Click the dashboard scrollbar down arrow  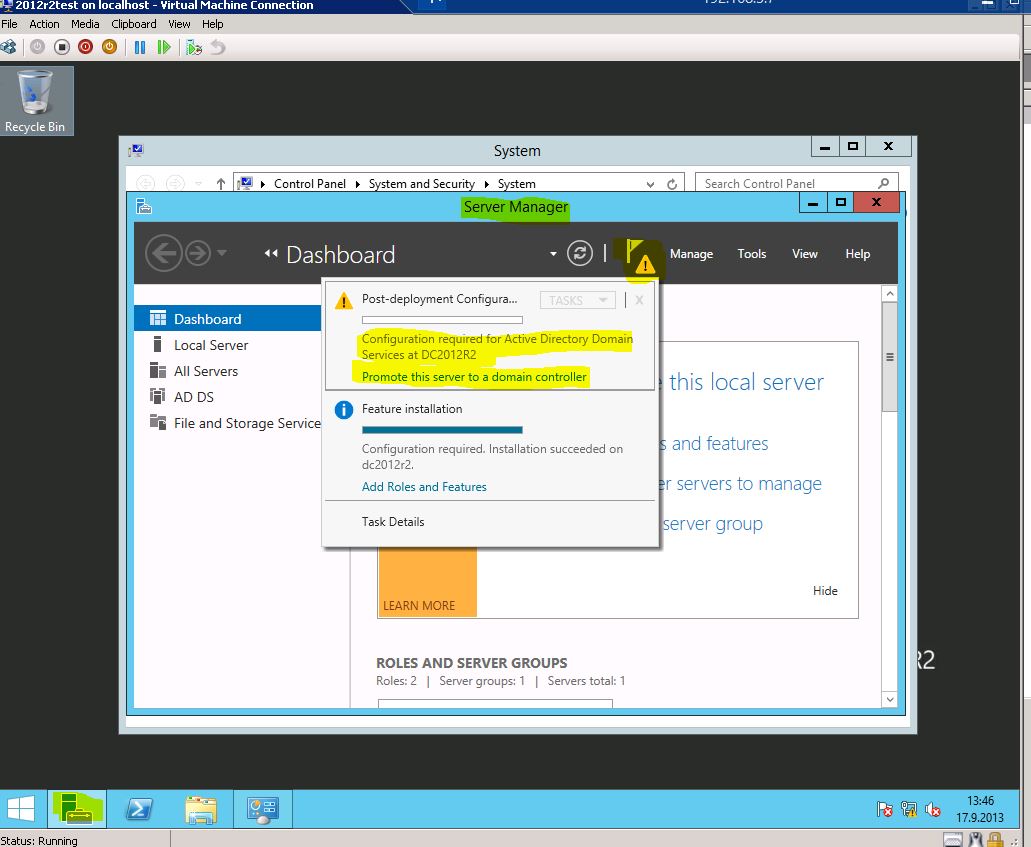click(890, 699)
